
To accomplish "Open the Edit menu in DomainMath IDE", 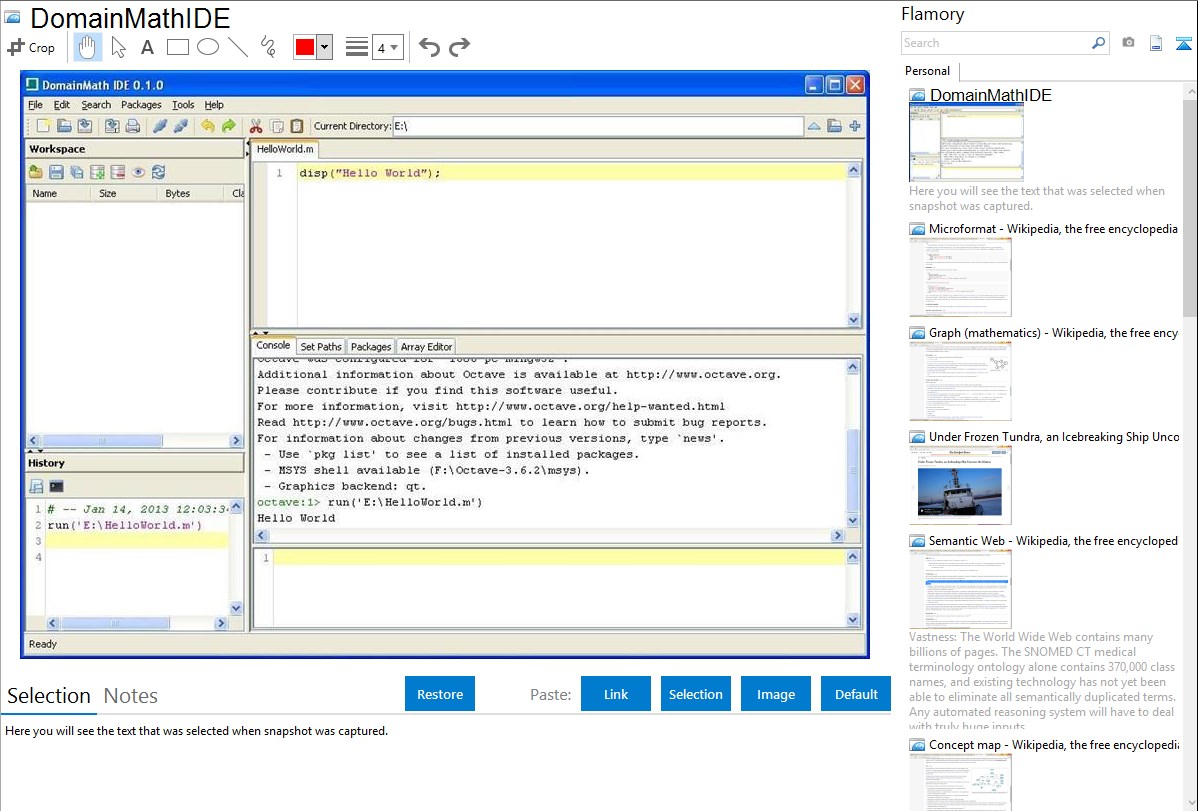I will point(62,105).
